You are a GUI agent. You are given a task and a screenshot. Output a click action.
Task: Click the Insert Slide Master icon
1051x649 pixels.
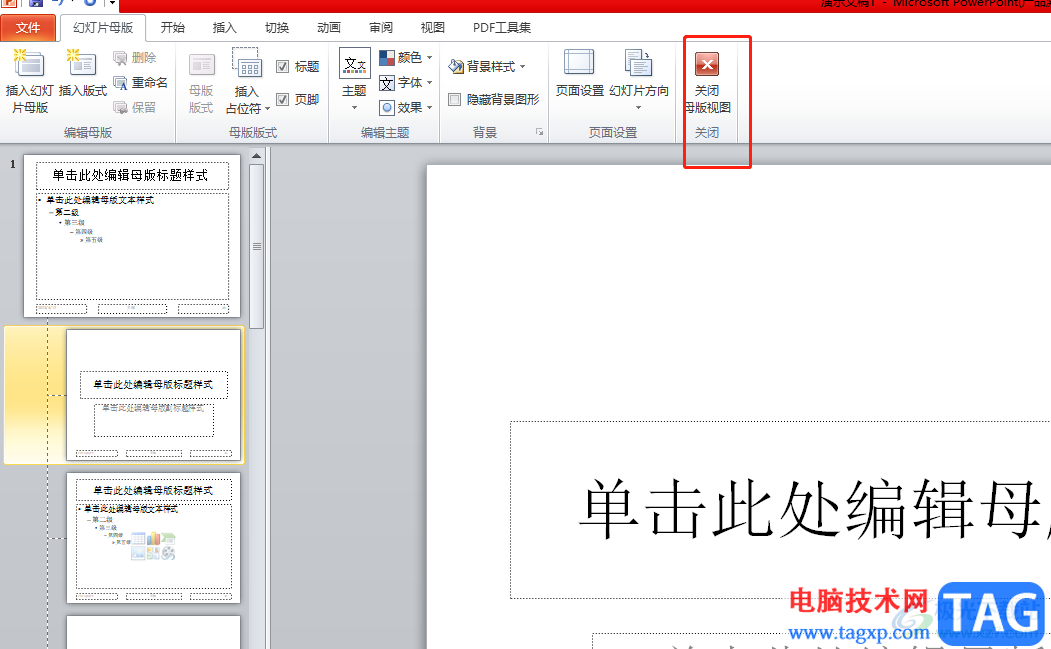point(29,64)
